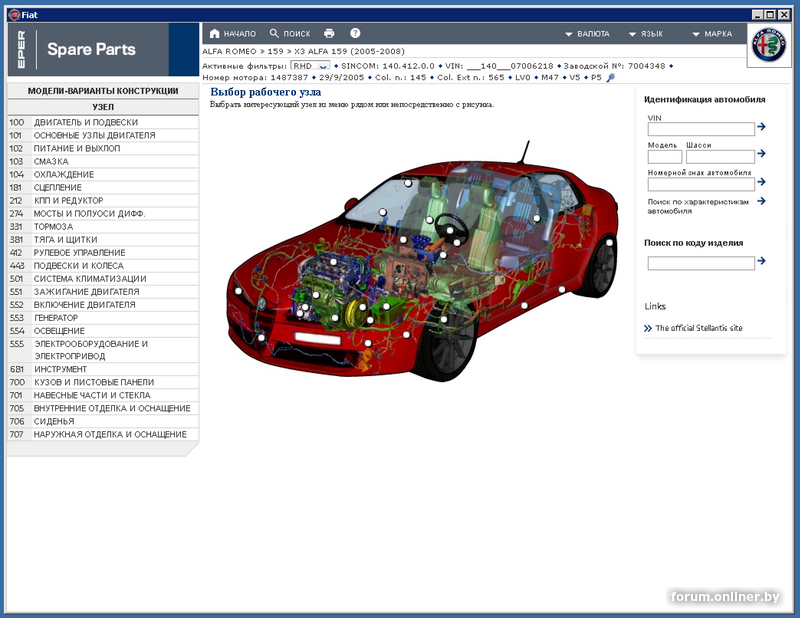This screenshot has height=618, width=800.
Task: Click the НАЧАЛО home icon
Action: 215,34
